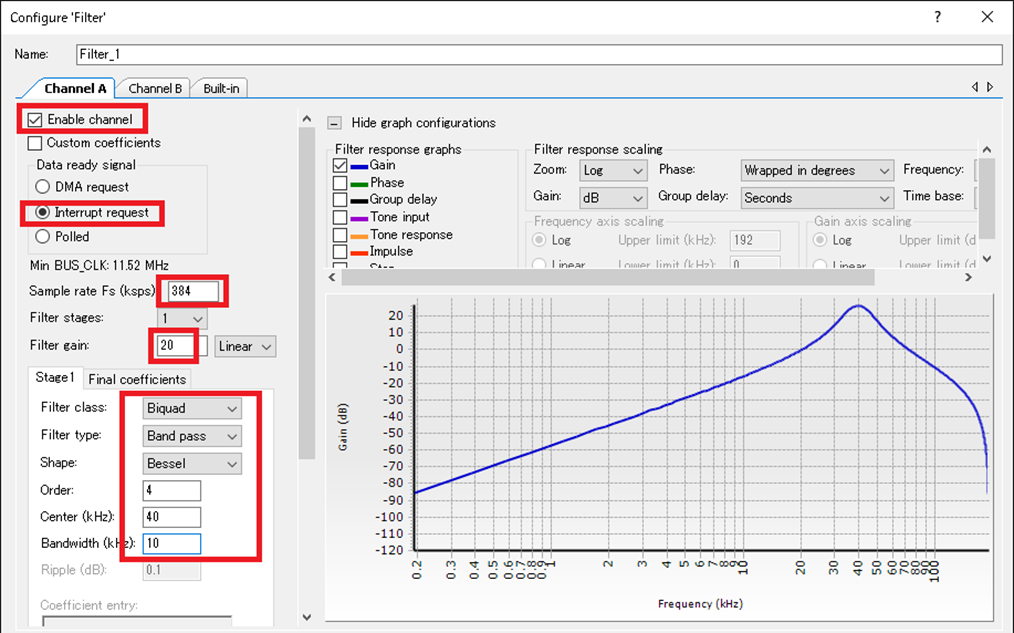Image resolution: width=1014 pixels, height=633 pixels.
Task: Click the Filter response scaling heading
Action: pos(598,149)
